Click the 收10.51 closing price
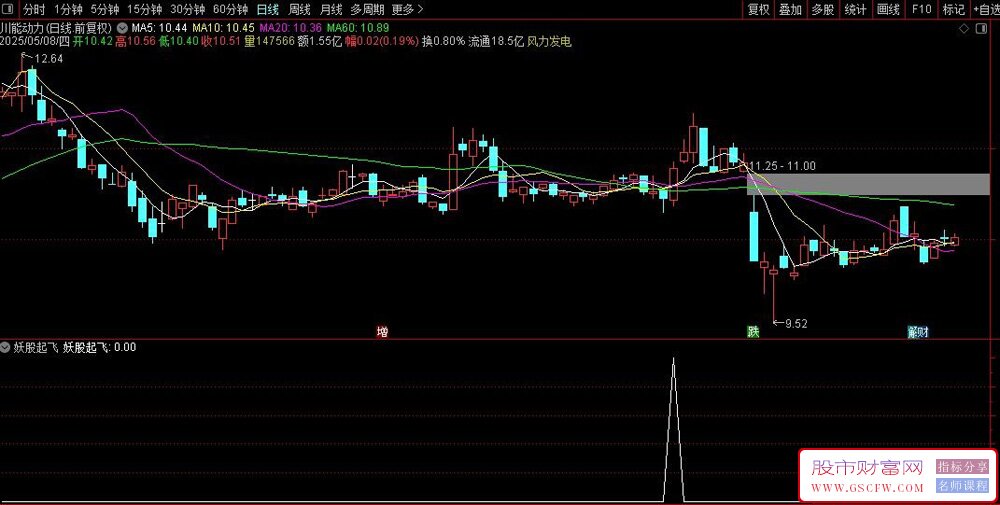Screen dimensions: 1000x505 tap(221, 41)
